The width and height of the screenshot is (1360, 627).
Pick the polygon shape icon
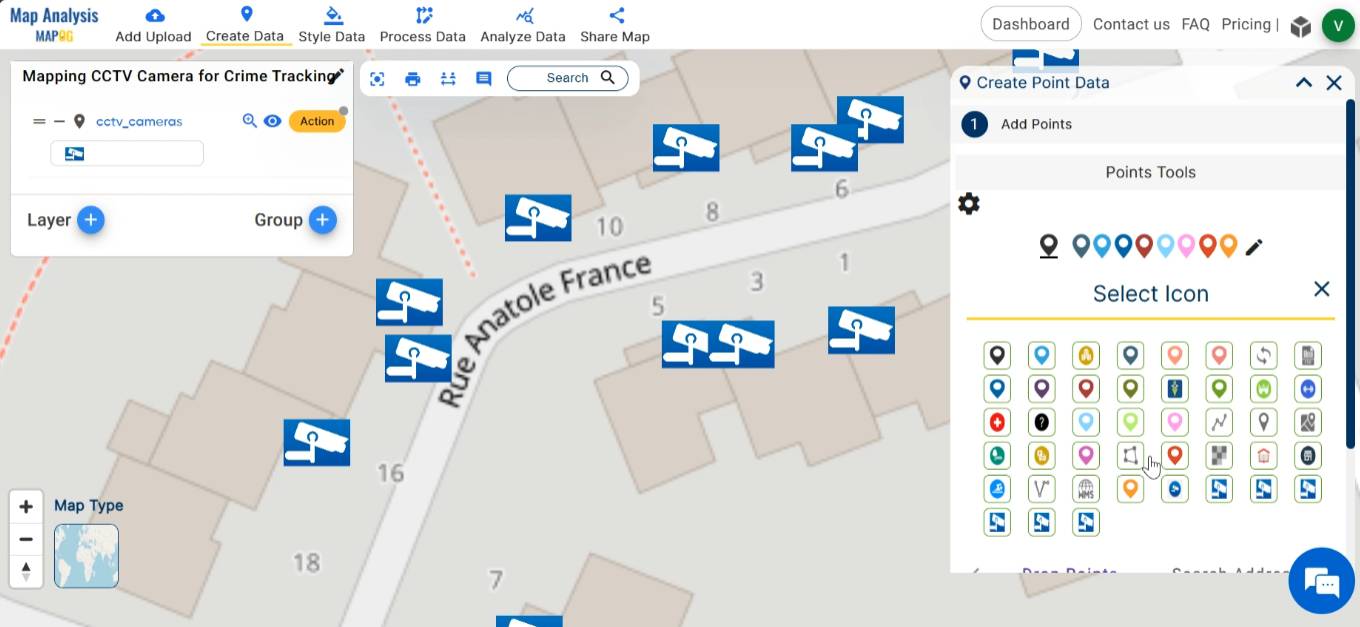click(x=1130, y=455)
